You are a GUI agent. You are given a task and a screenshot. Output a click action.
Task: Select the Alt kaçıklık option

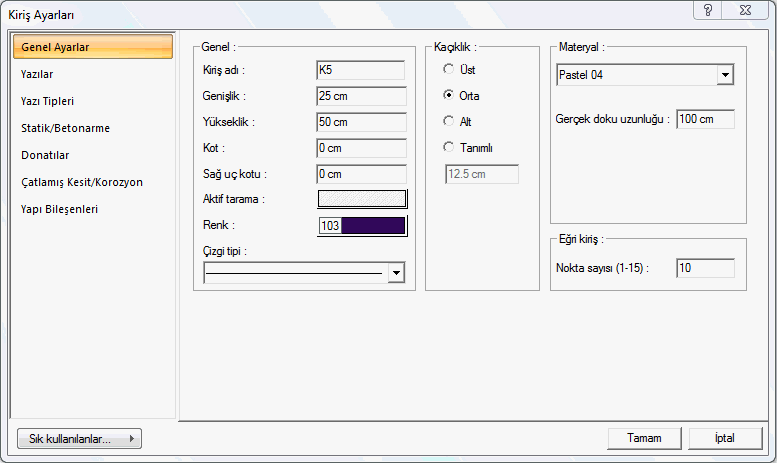(450, 121)
